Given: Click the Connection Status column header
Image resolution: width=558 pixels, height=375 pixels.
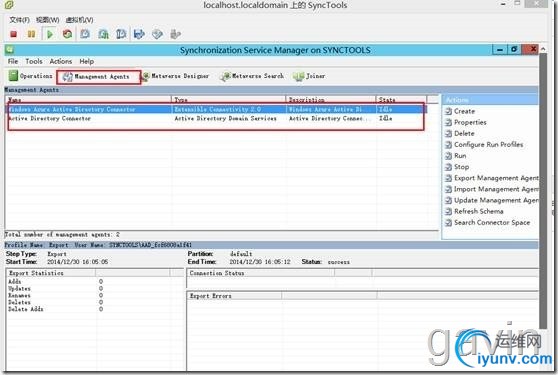Looking at the screenshot, I should click(x=261, y=273).
